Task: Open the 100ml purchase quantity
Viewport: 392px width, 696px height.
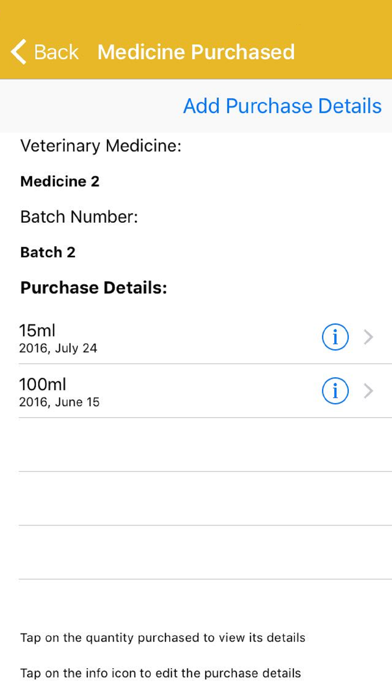Action: pos(43,384)
